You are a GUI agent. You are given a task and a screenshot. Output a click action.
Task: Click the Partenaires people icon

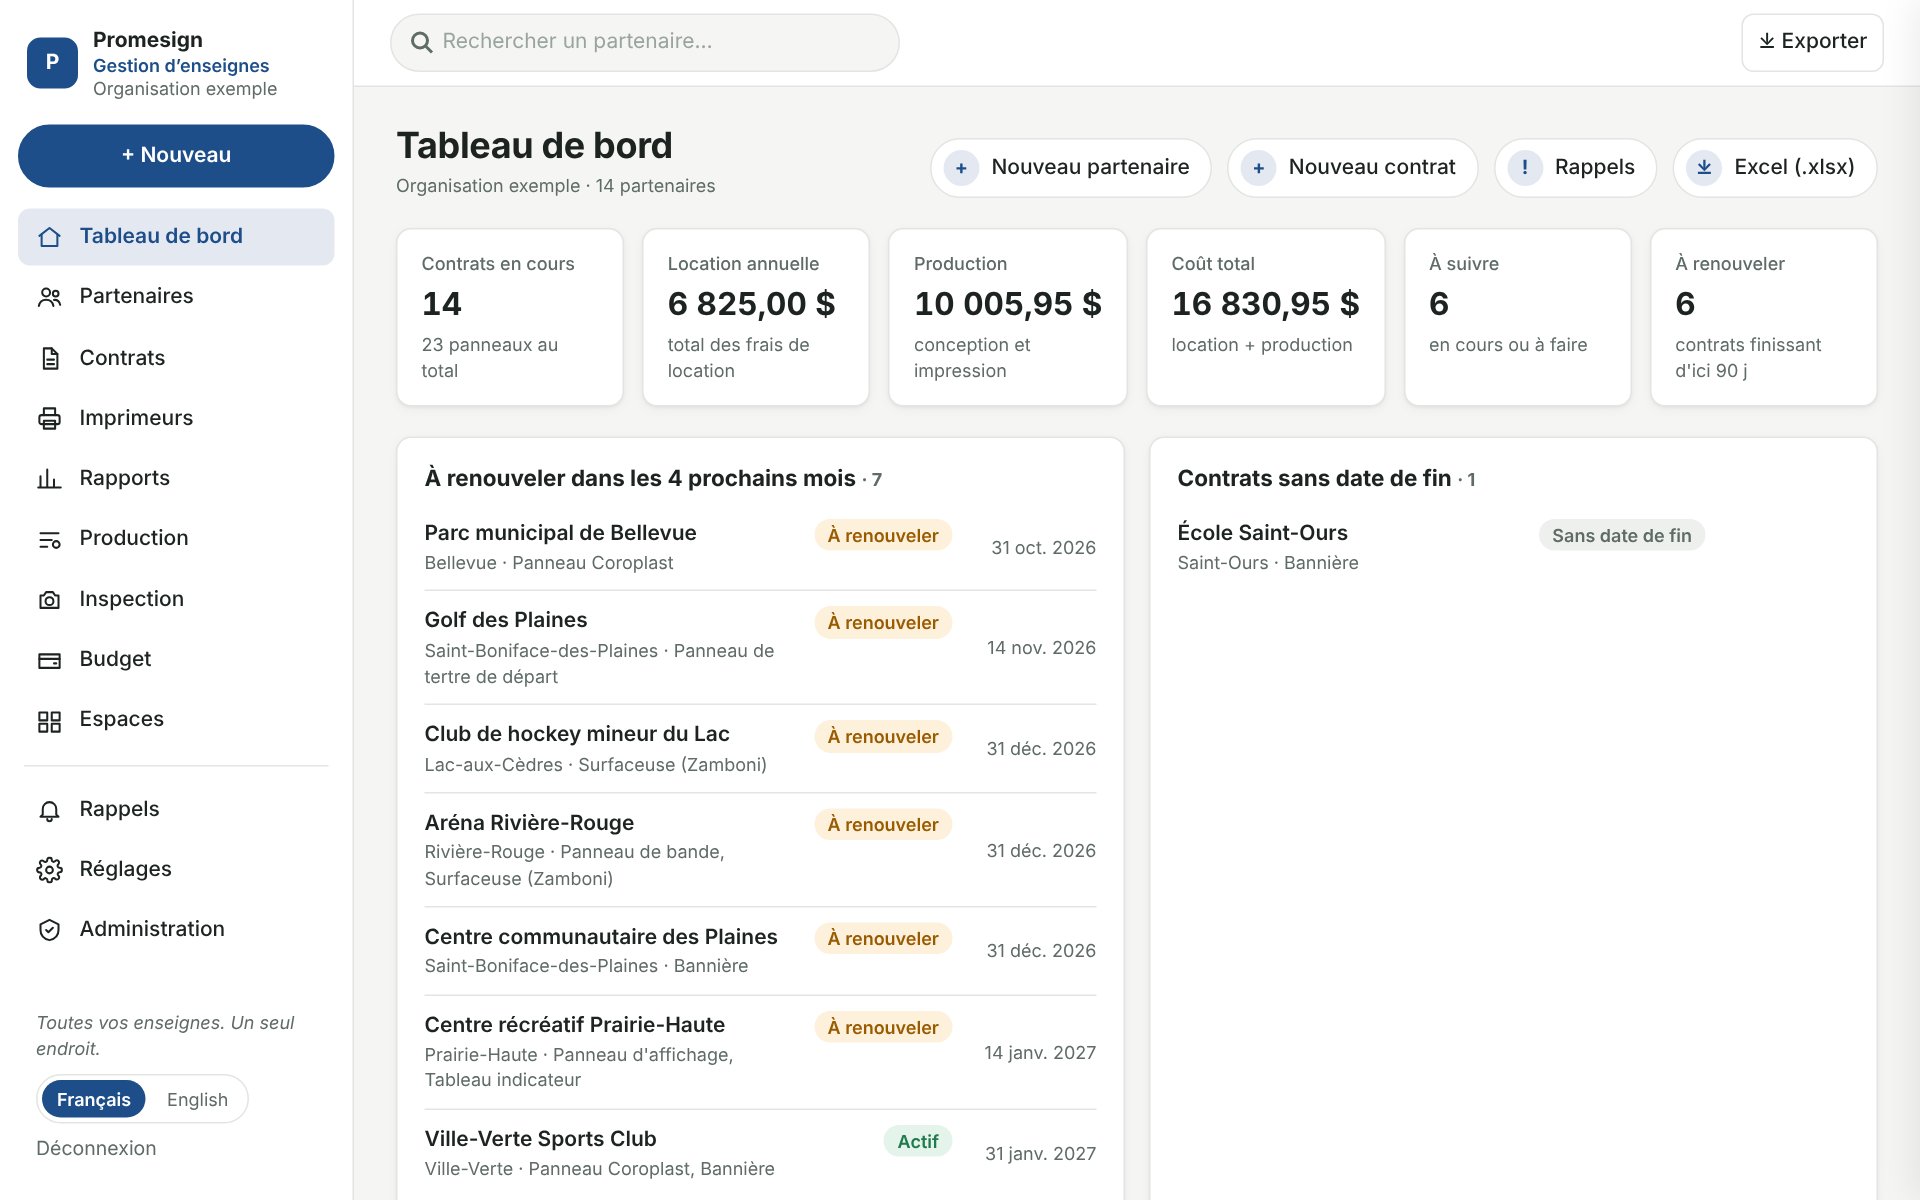(x=49, y=297)
